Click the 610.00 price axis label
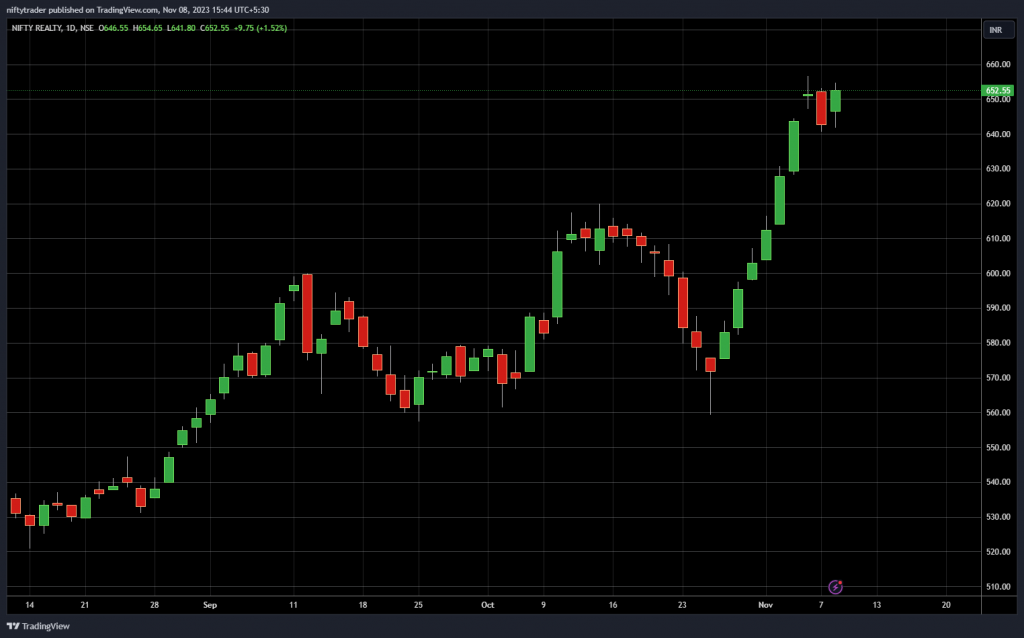1024x638 pixels. tap(998, 239)
